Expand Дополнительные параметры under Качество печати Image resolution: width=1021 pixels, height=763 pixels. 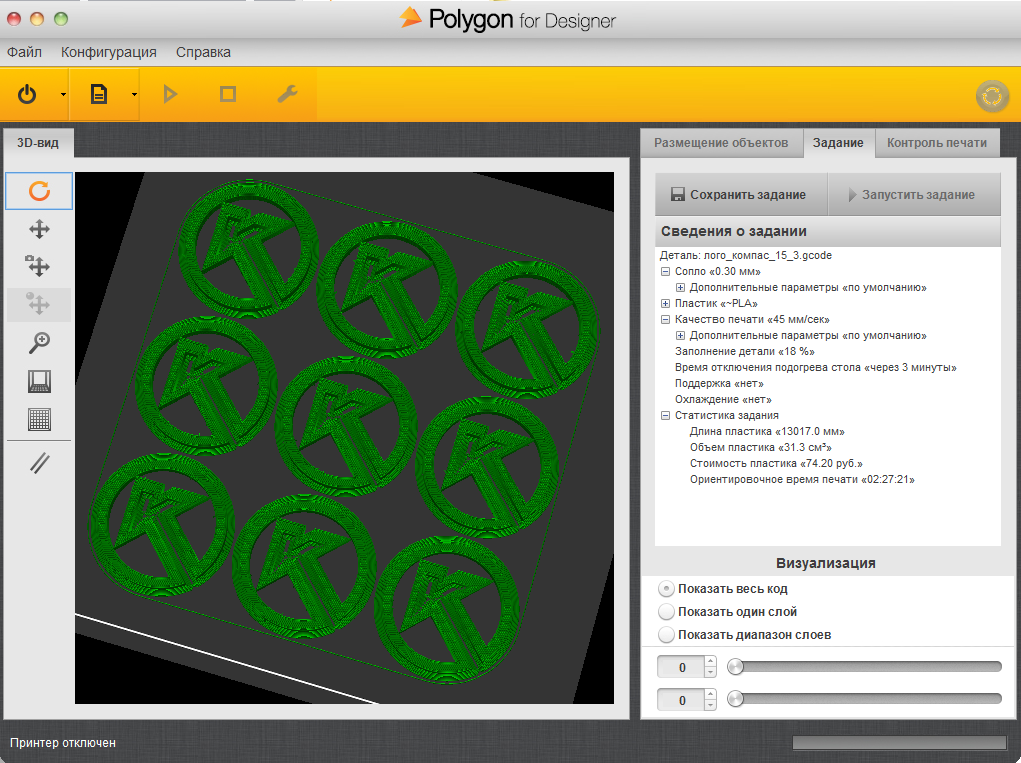680,335
